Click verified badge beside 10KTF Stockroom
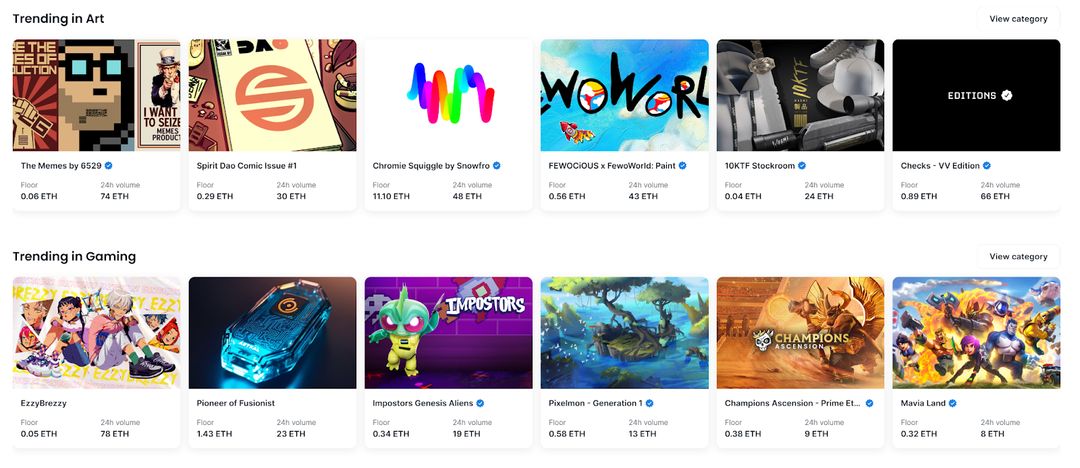Image resolution: width=1080 pixels, height=468 pixels. click(x=802, y=165)
